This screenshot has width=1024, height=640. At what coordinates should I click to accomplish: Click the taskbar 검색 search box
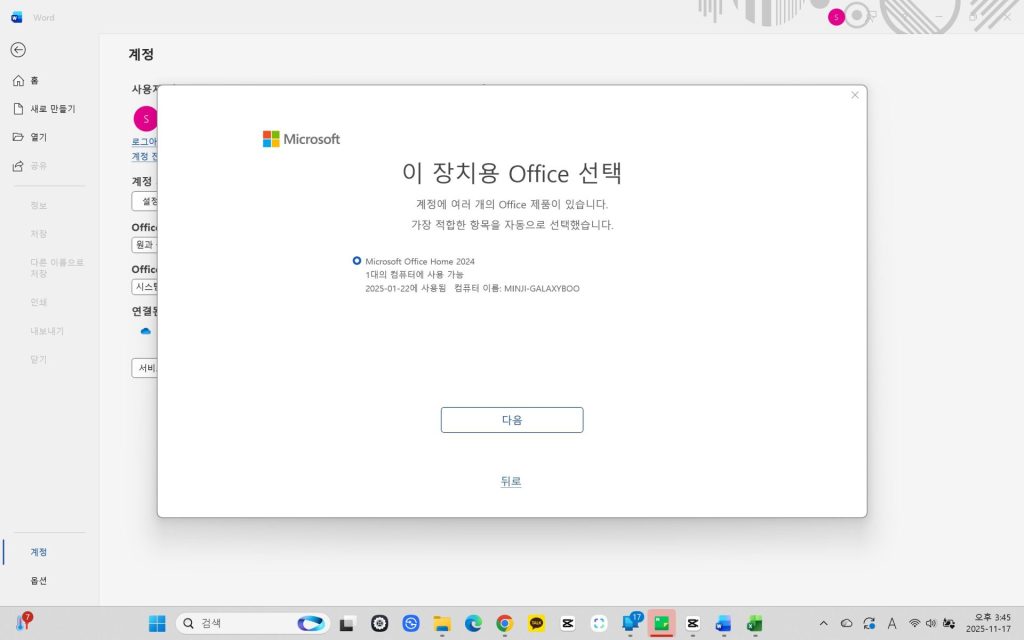click(240, 624)
